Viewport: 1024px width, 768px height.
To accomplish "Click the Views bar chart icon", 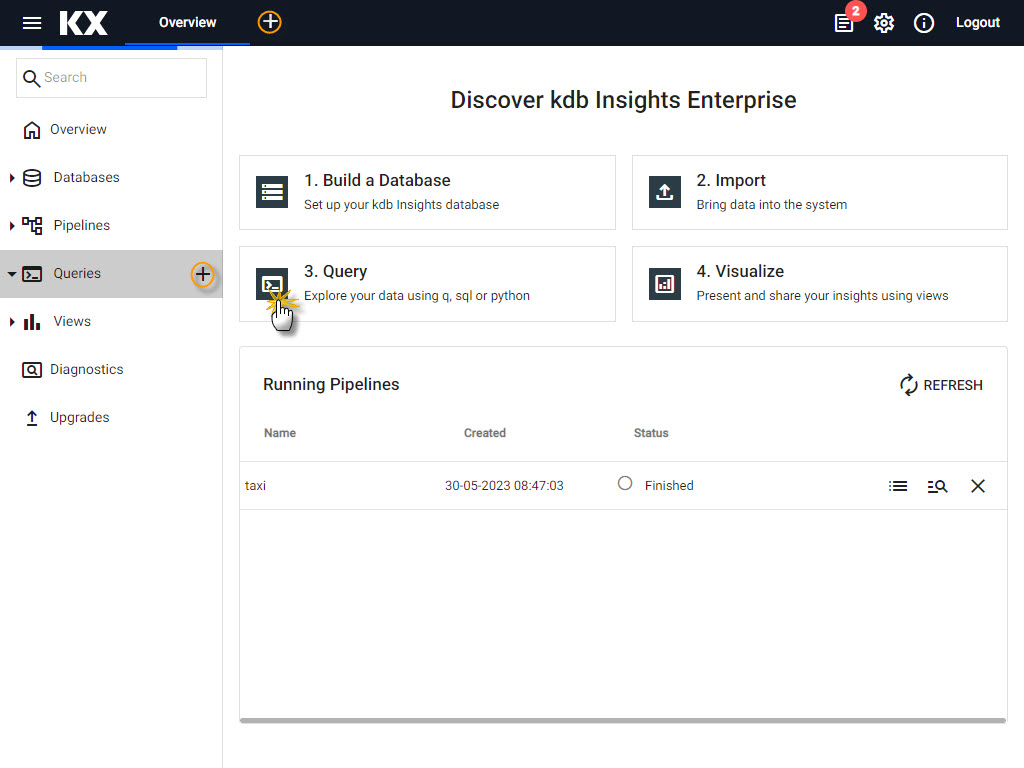I will 32,321.
